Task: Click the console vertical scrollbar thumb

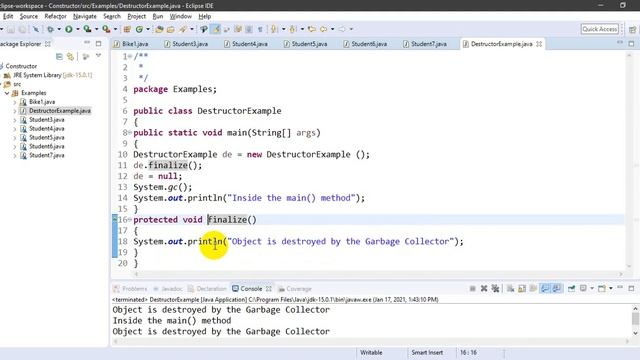Action: (635, 318)
